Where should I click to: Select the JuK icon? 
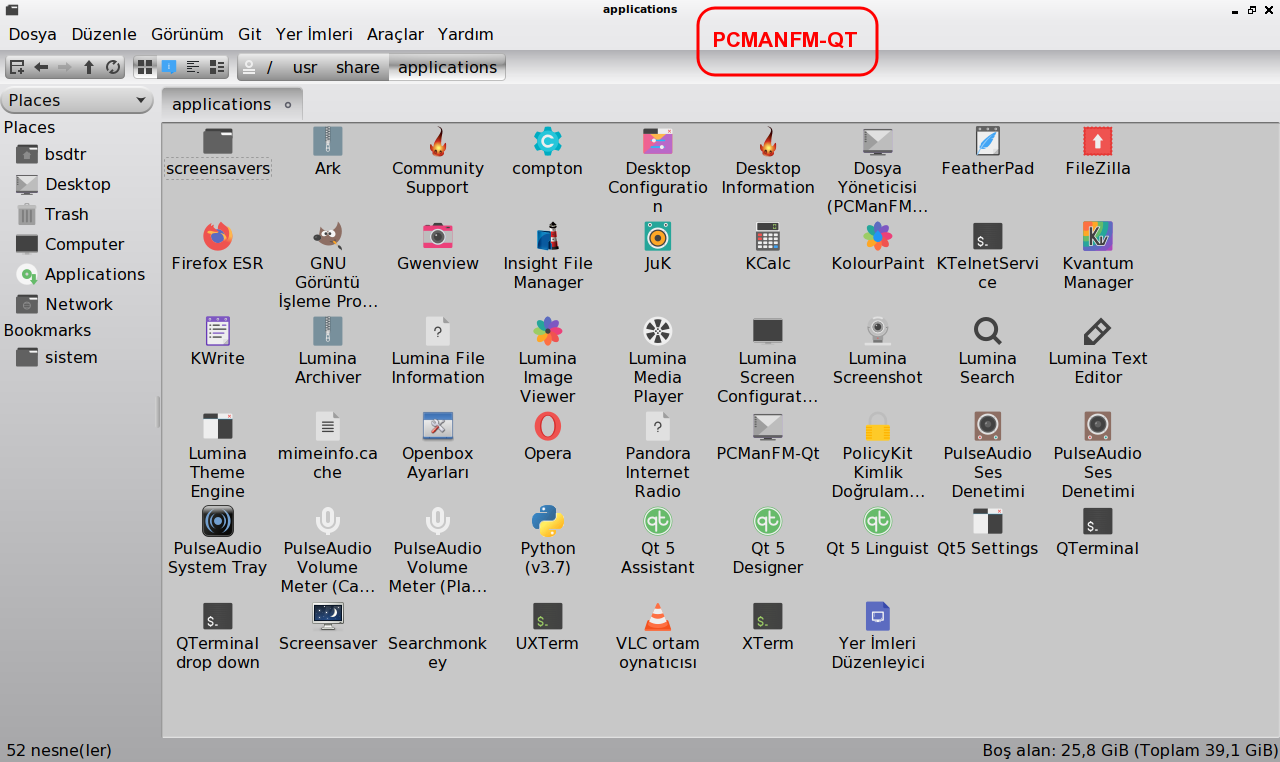[657, 236]
